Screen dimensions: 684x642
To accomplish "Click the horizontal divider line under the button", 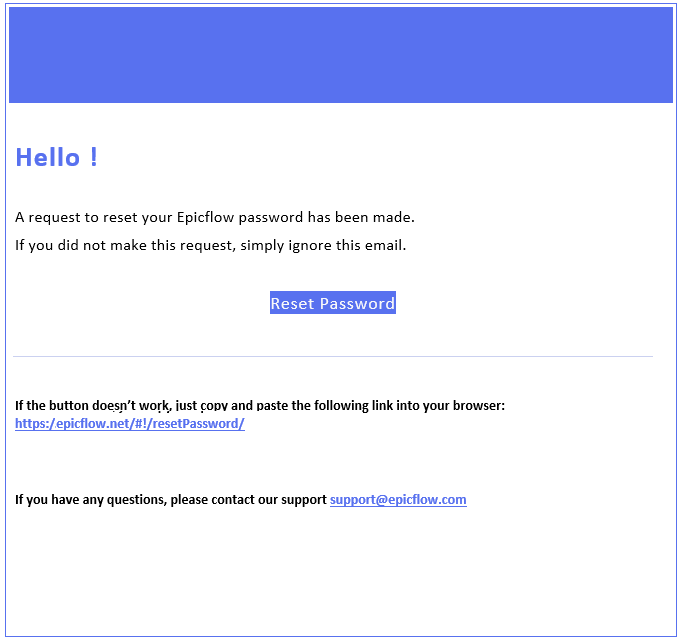I will pyautogui.click(x=333, y=356).
